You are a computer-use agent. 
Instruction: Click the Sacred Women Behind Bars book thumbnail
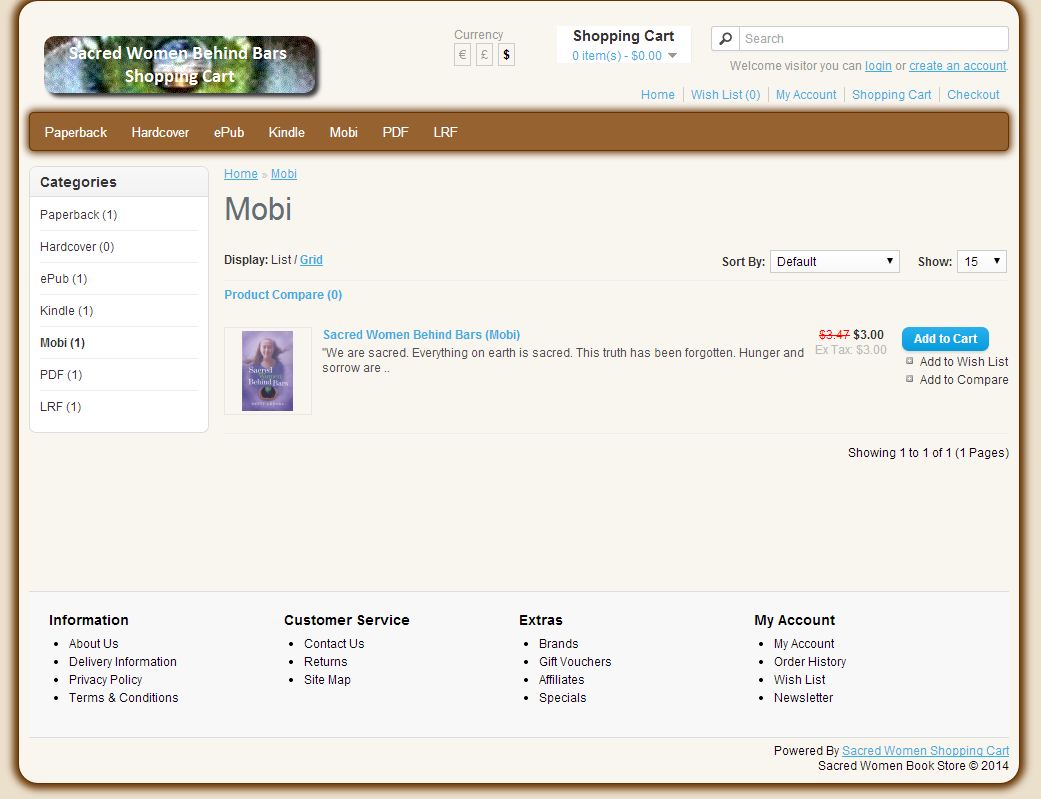pos(267,370)
